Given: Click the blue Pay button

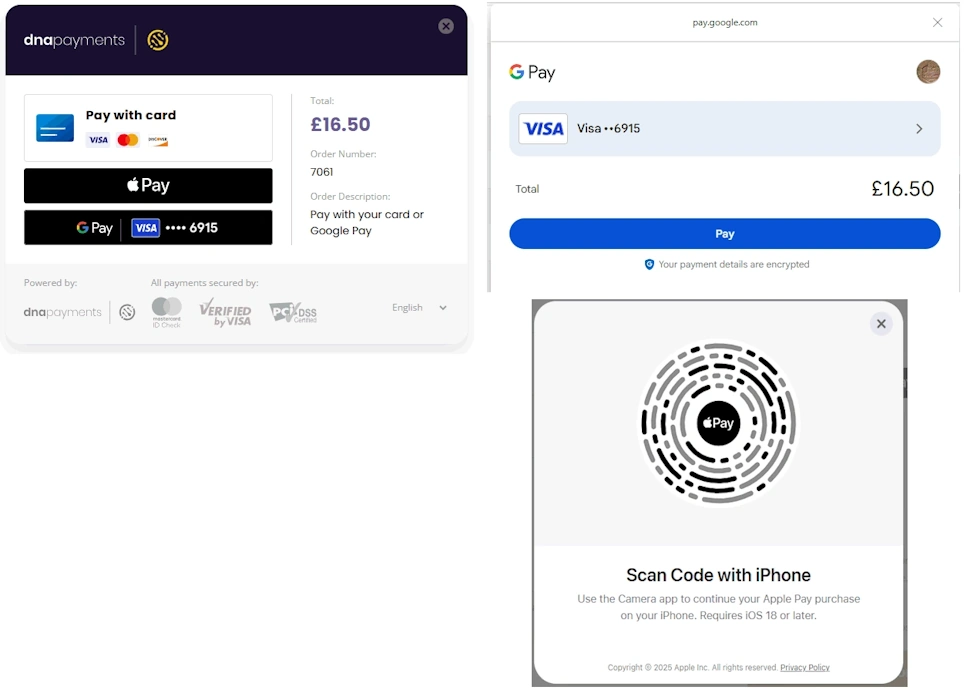Looking at the screenshot, I should click(x=725, y=234).
